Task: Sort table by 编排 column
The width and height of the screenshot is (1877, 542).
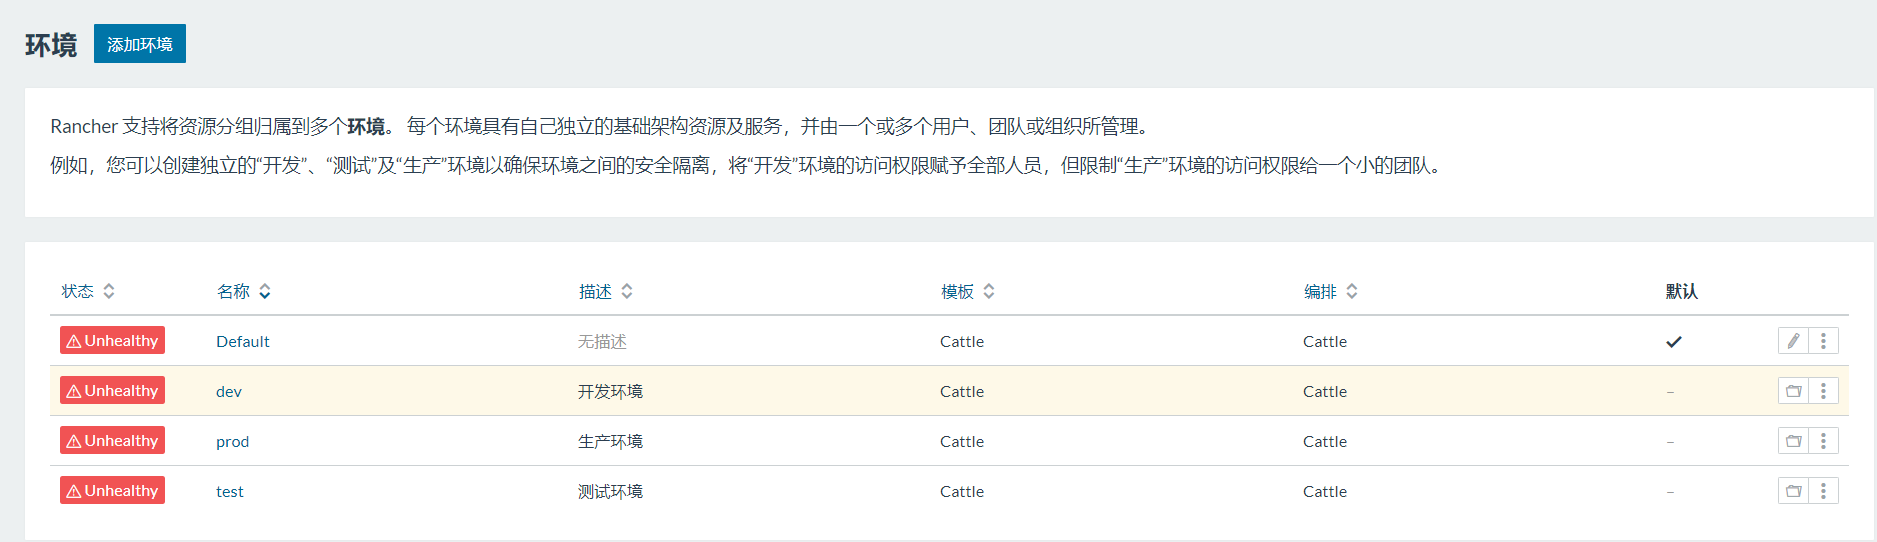Action: [1331, 291]
